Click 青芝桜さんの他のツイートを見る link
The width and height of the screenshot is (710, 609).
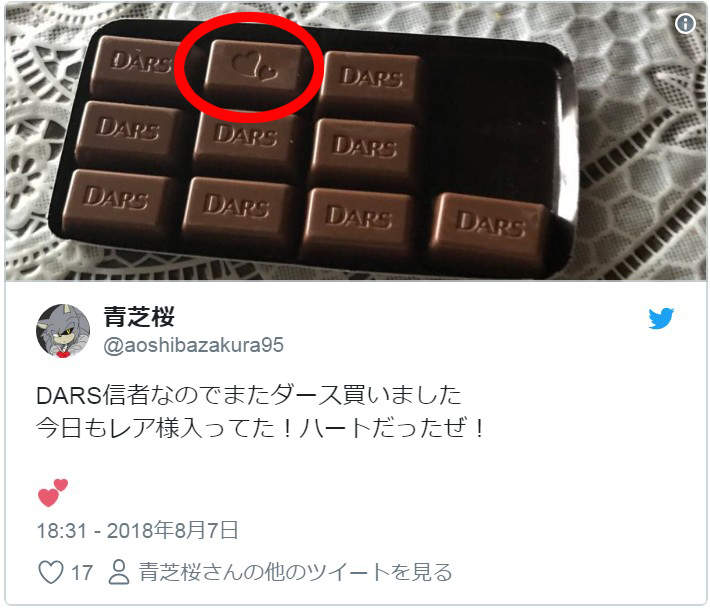pyautogui.click(x=295, y=572)
